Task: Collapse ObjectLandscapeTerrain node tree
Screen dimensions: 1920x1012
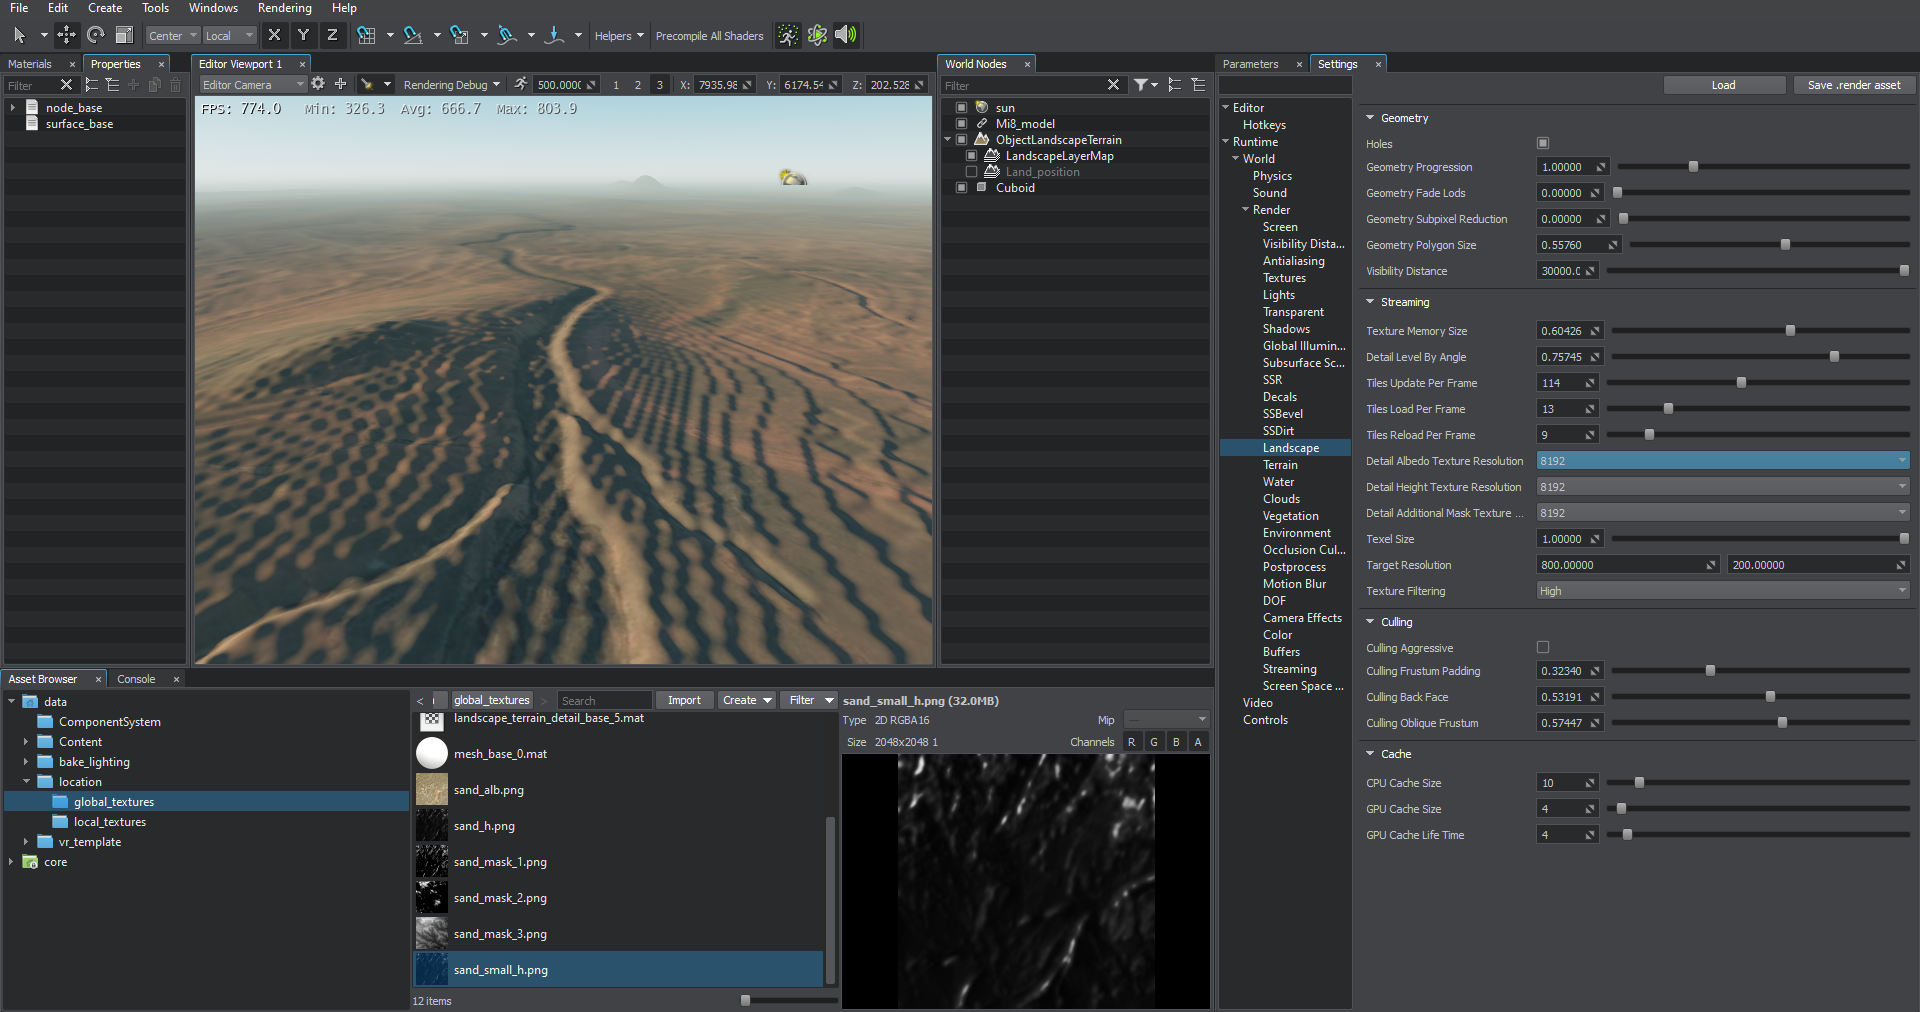Action: click(x=948, y=140)
